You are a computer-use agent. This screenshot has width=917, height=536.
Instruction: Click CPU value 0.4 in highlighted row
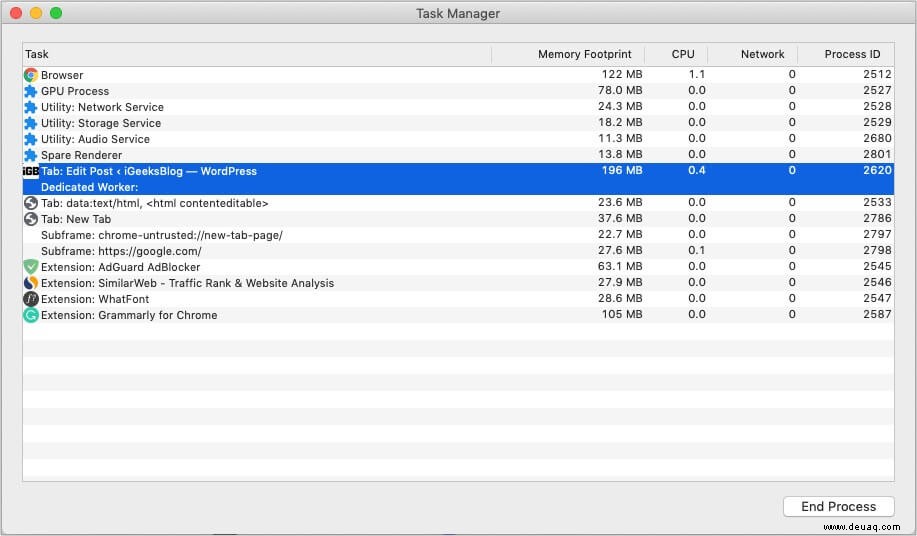pyautogui.click(x=697, y=170)
